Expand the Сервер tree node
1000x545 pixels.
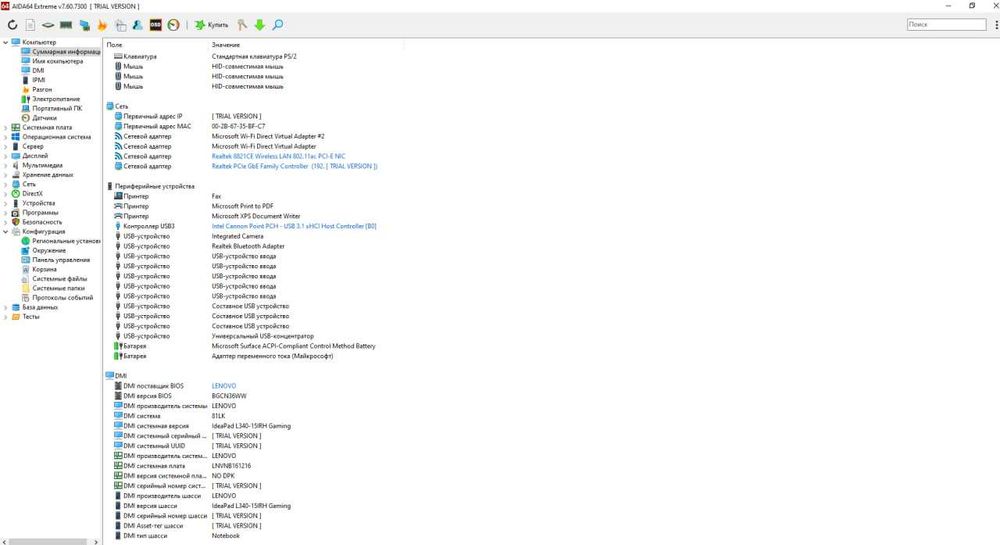[x=6, y=147]
